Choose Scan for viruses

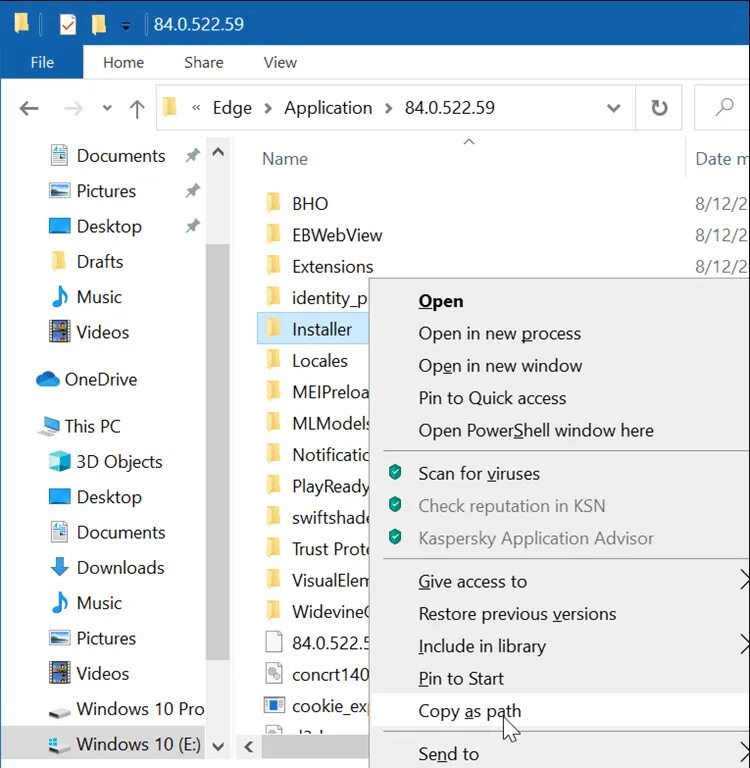pyautogui.click(x=479, y=473)
